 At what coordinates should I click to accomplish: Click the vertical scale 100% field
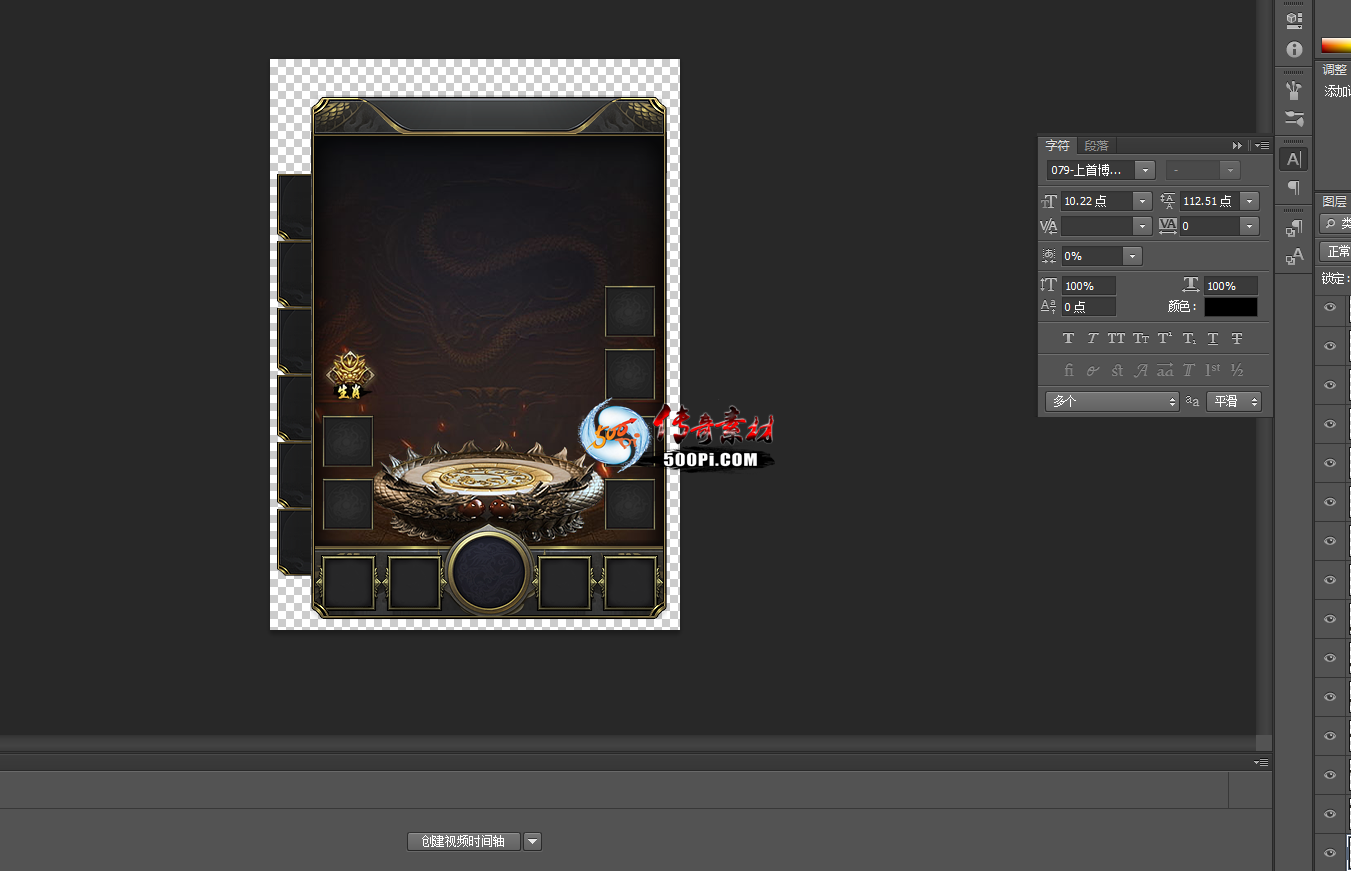click(1088, 286)
